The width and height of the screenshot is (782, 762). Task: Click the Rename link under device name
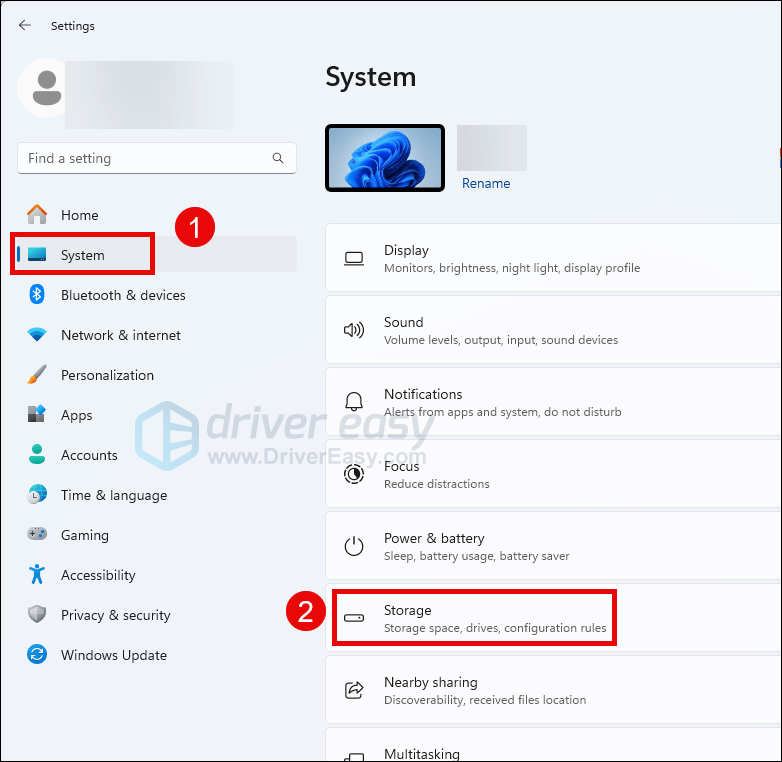(486, 184)
